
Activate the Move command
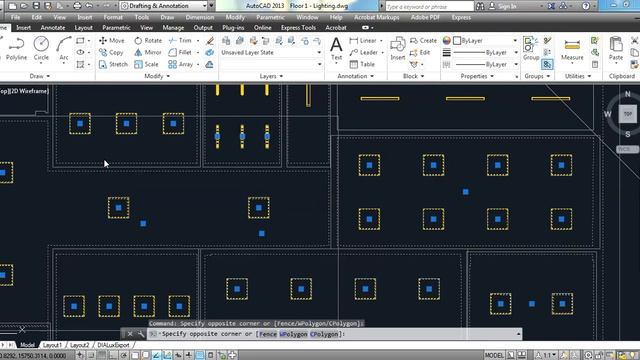pos(112,40)
